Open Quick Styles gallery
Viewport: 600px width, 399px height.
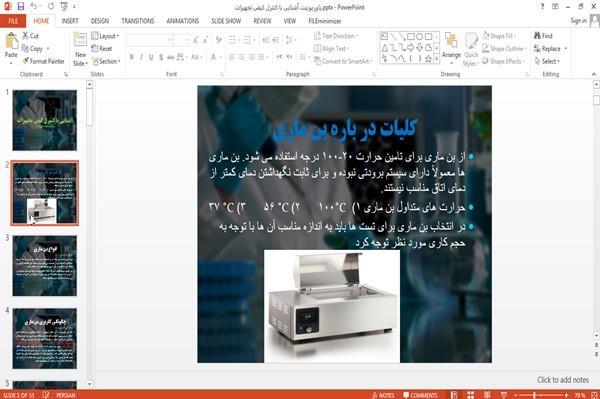(471, 49)
